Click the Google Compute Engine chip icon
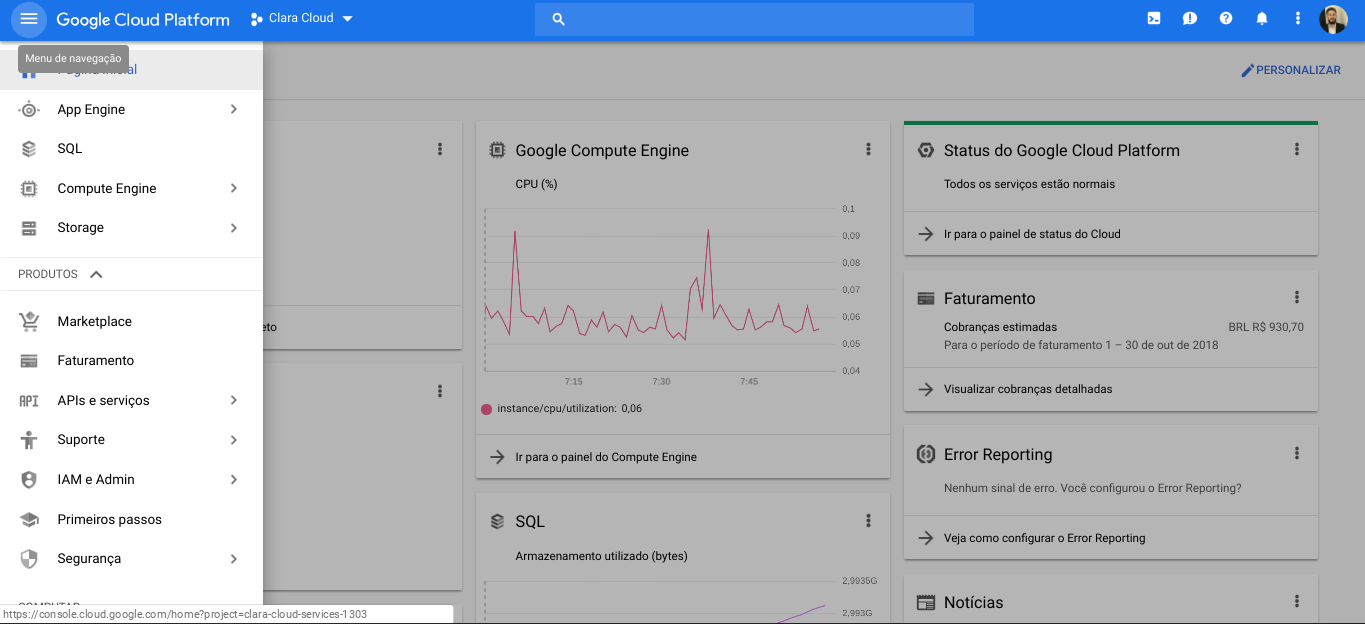 click(x=497, y=150)
